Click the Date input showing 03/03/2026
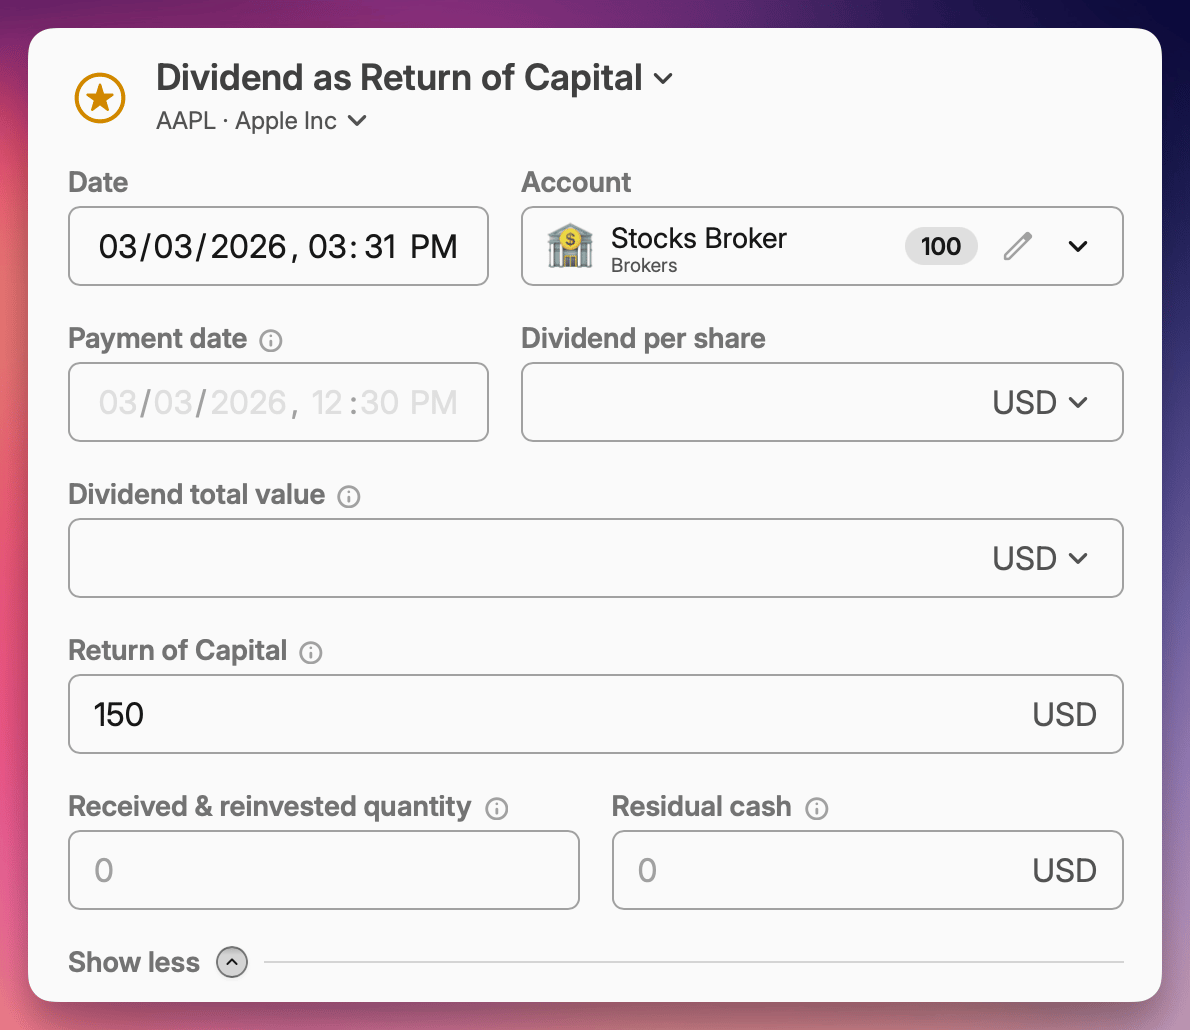 (x=278, y=246)
